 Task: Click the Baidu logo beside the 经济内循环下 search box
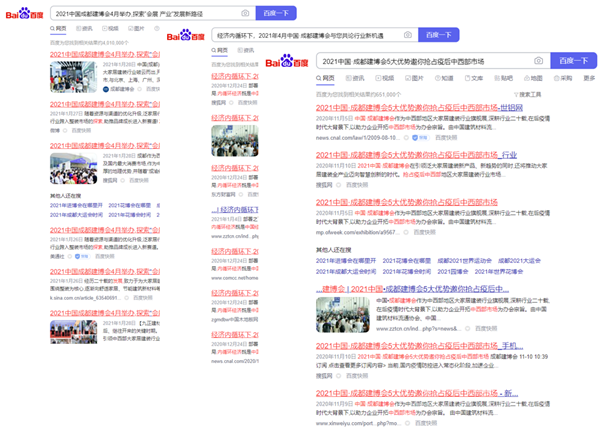[186, 35]
